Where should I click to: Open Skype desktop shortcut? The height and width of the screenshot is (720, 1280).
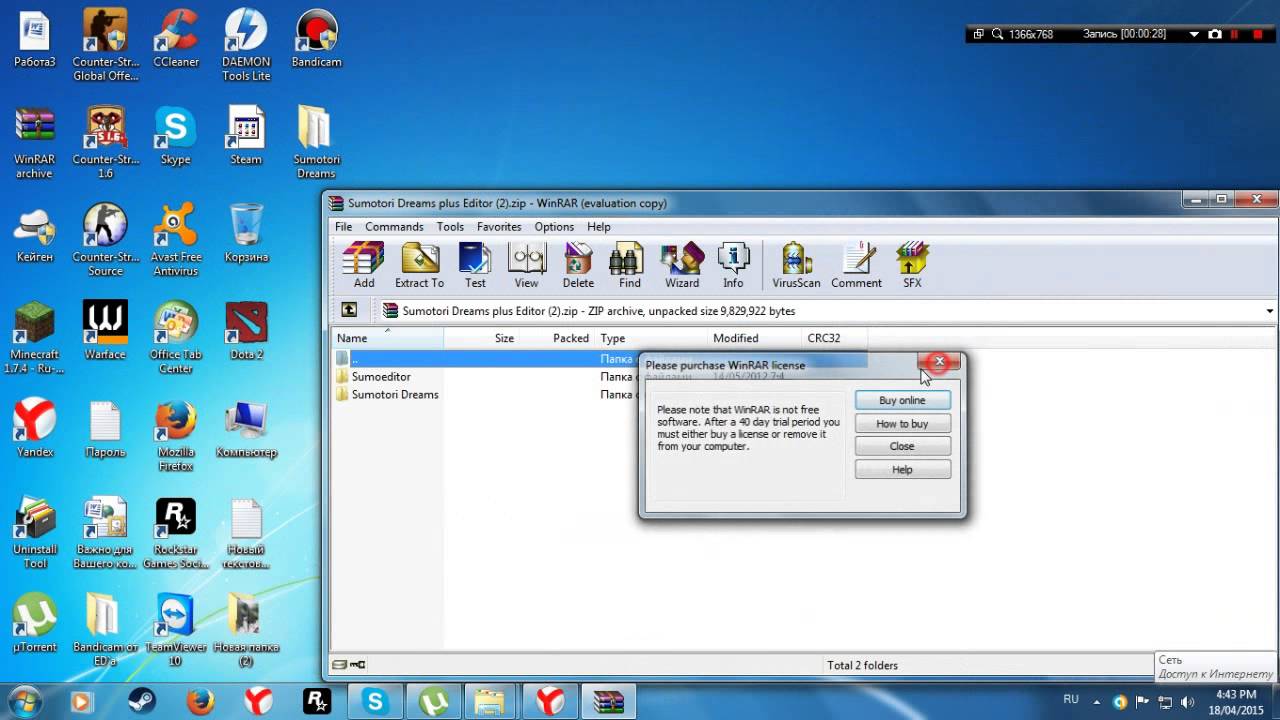click(x=175, y=136)
